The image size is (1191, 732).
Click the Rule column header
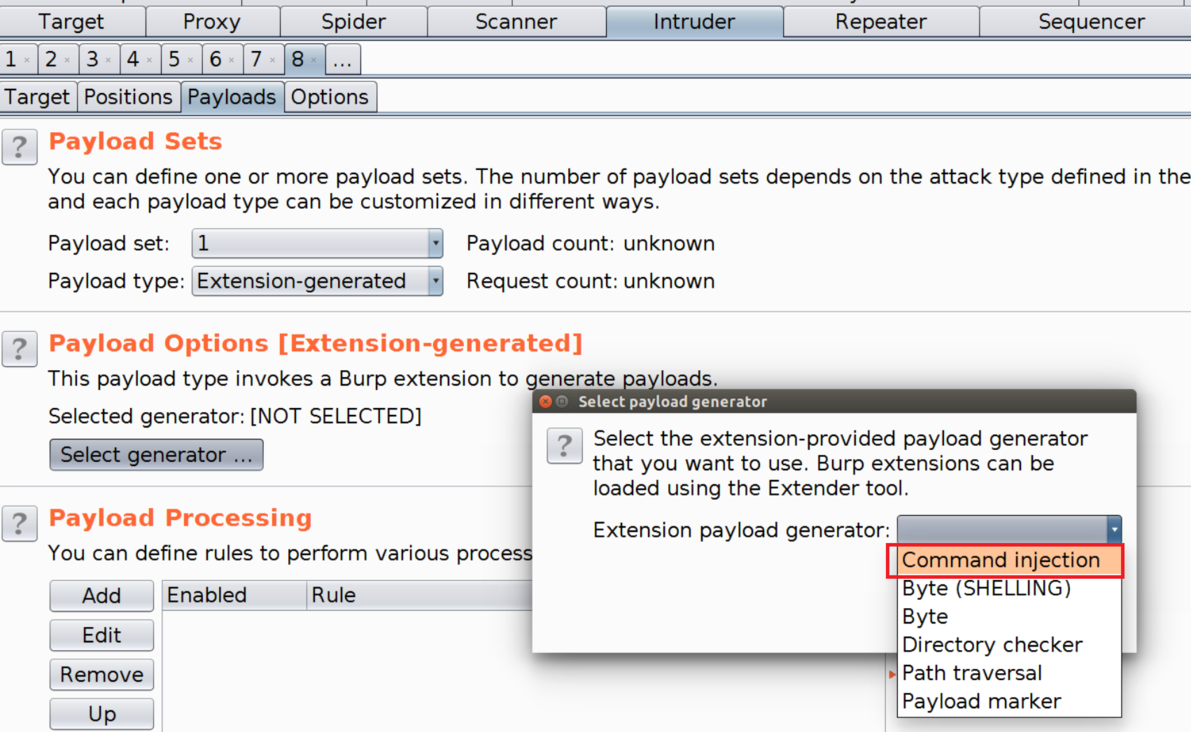(x=419, y=595)
